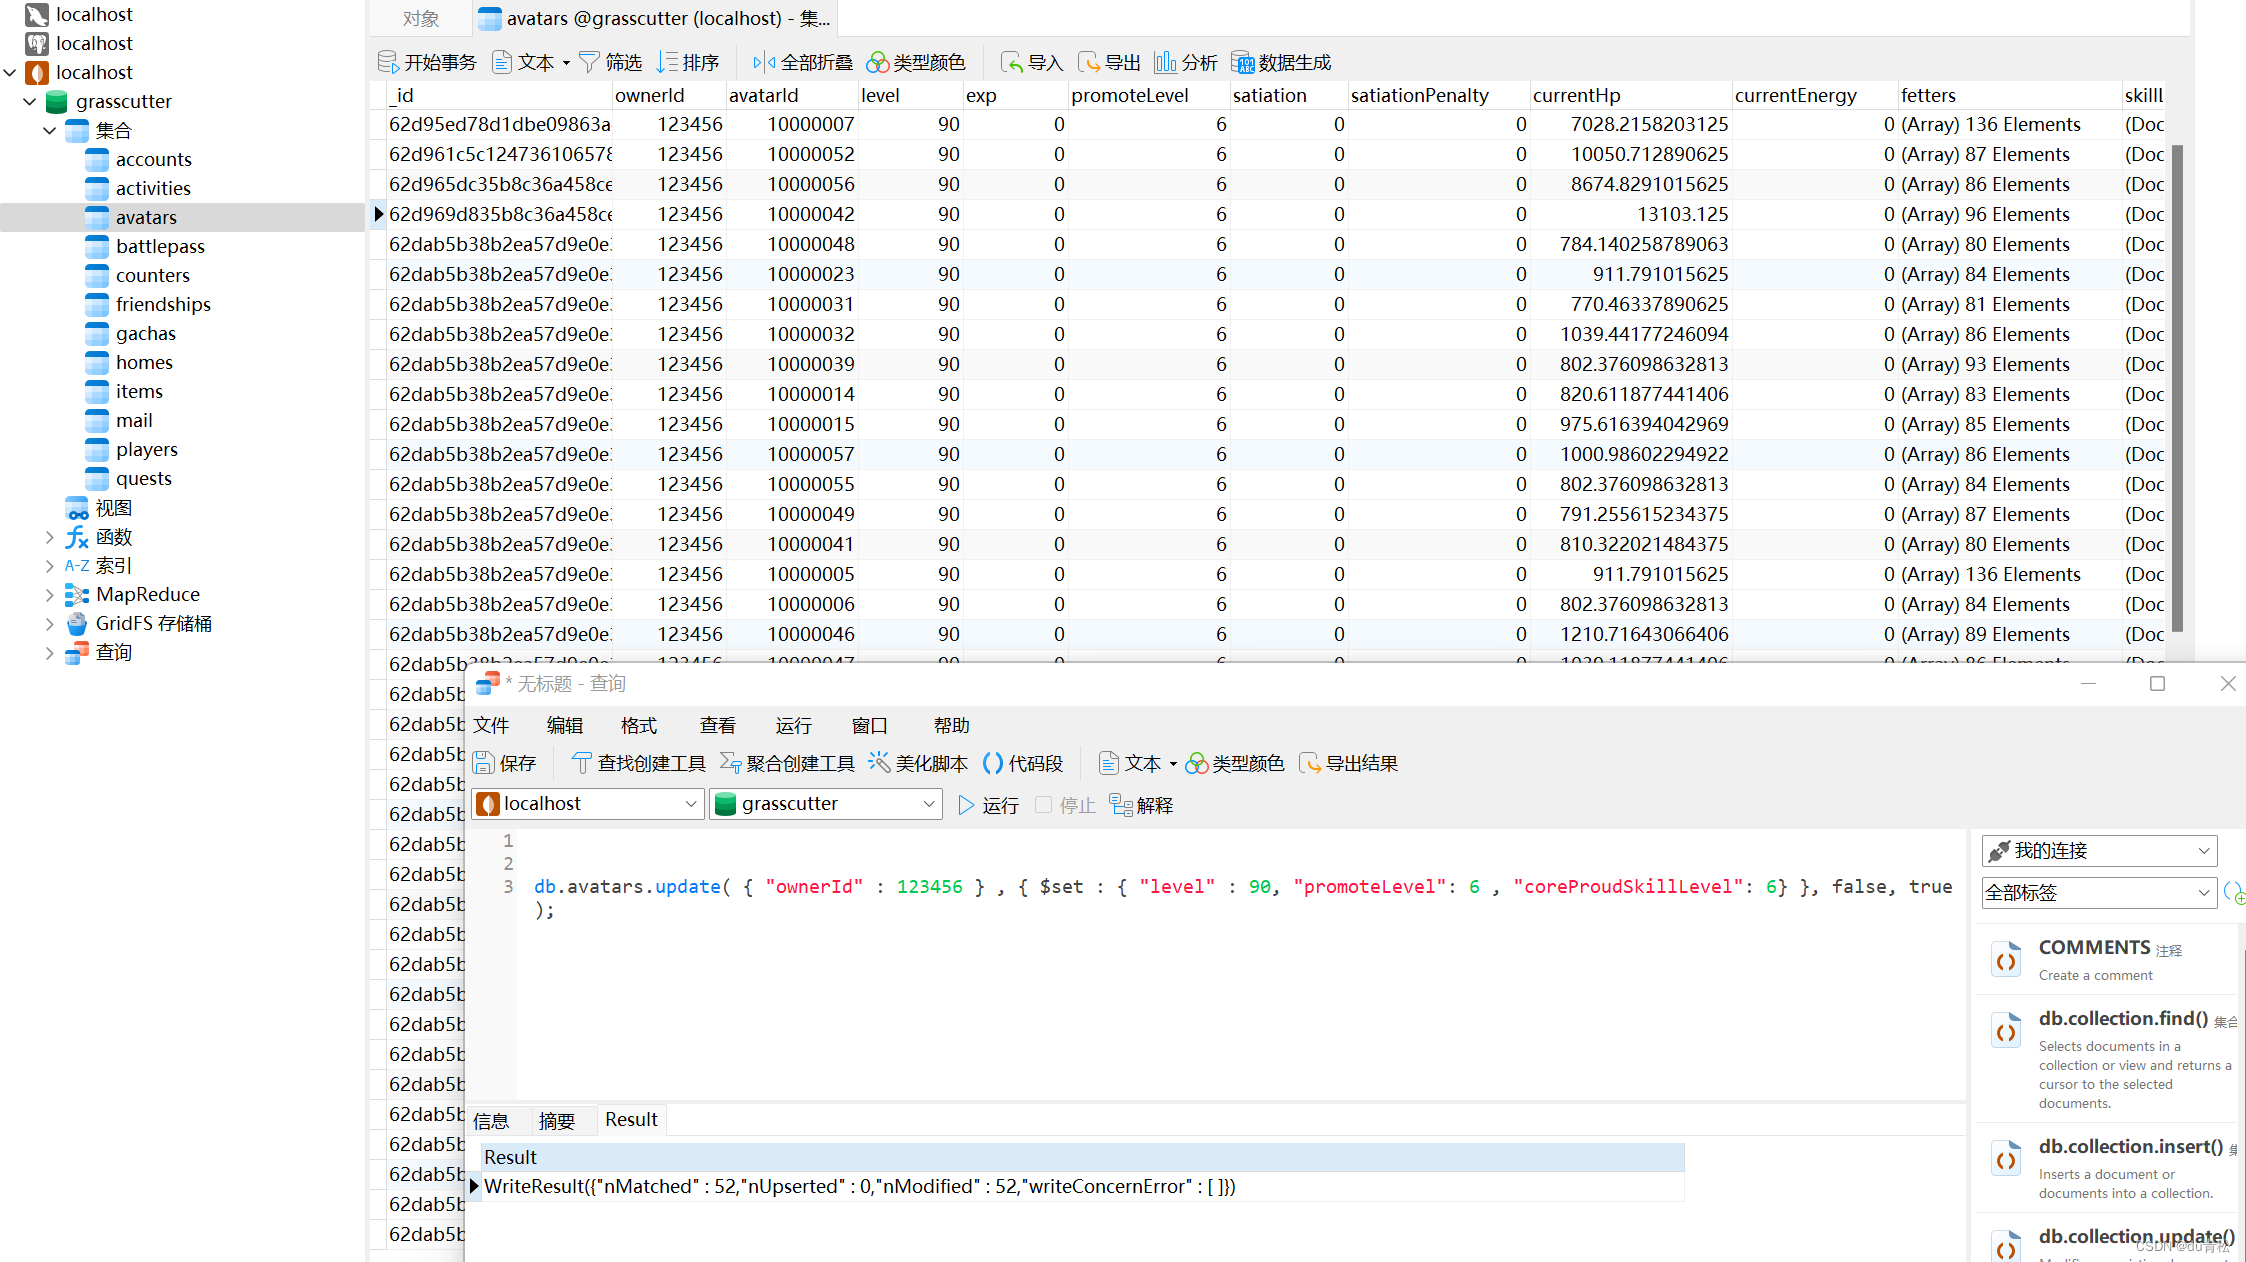
Task: Expand the GridFS 存储桶 node
Action: 50,624
